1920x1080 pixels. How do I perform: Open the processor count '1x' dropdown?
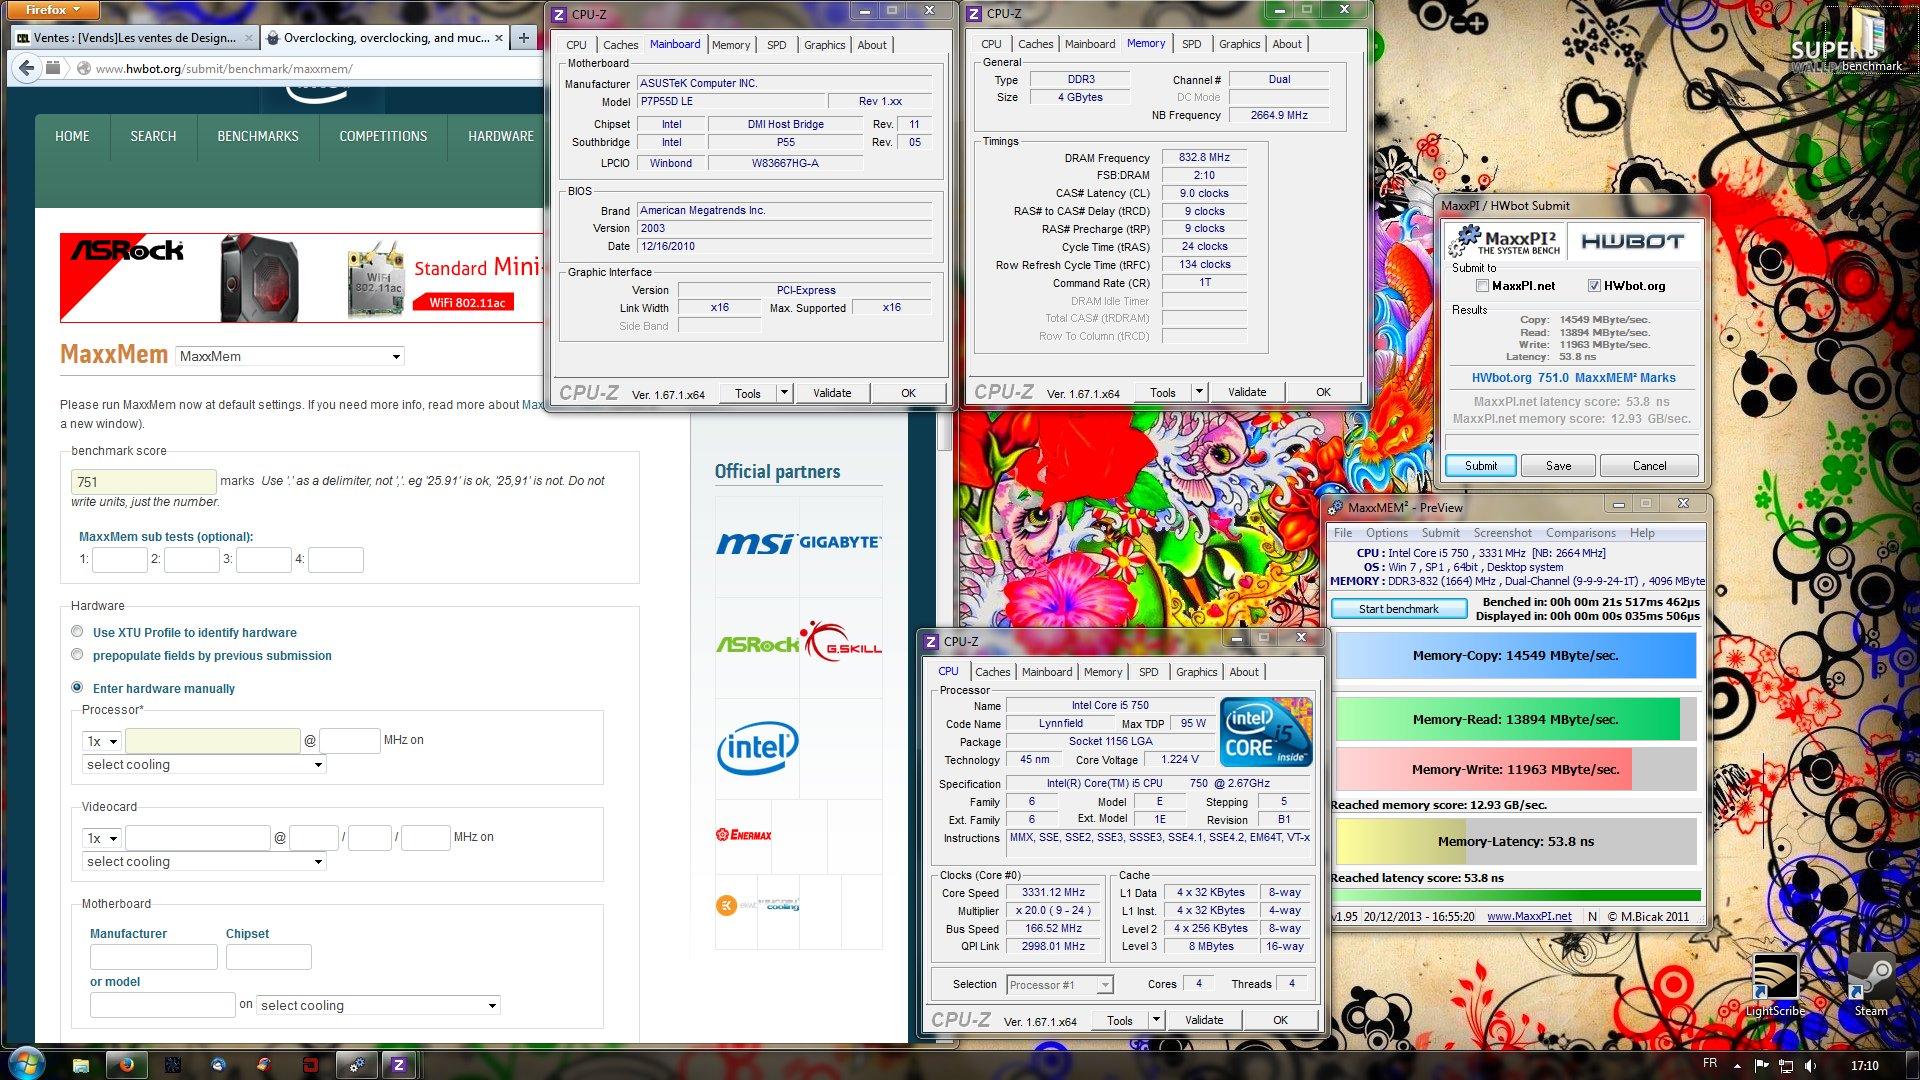pos(102,741)
